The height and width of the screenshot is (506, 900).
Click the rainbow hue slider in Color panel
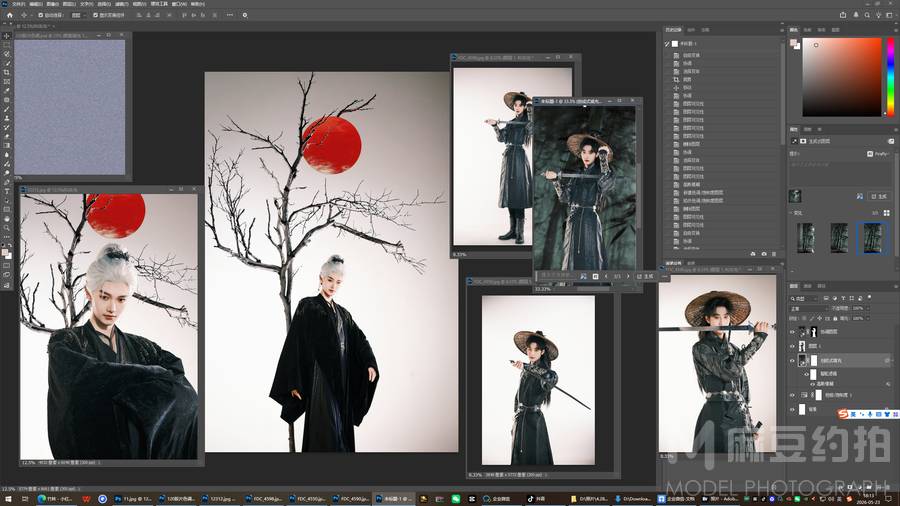pyautogui.click(x=891, y=77)
